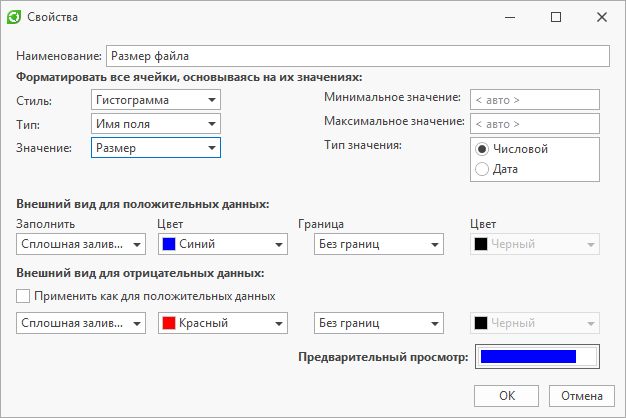Expand positive data Граница dropdown Без границ
Screen dimensions: 626x418
(x=378, y=243)
